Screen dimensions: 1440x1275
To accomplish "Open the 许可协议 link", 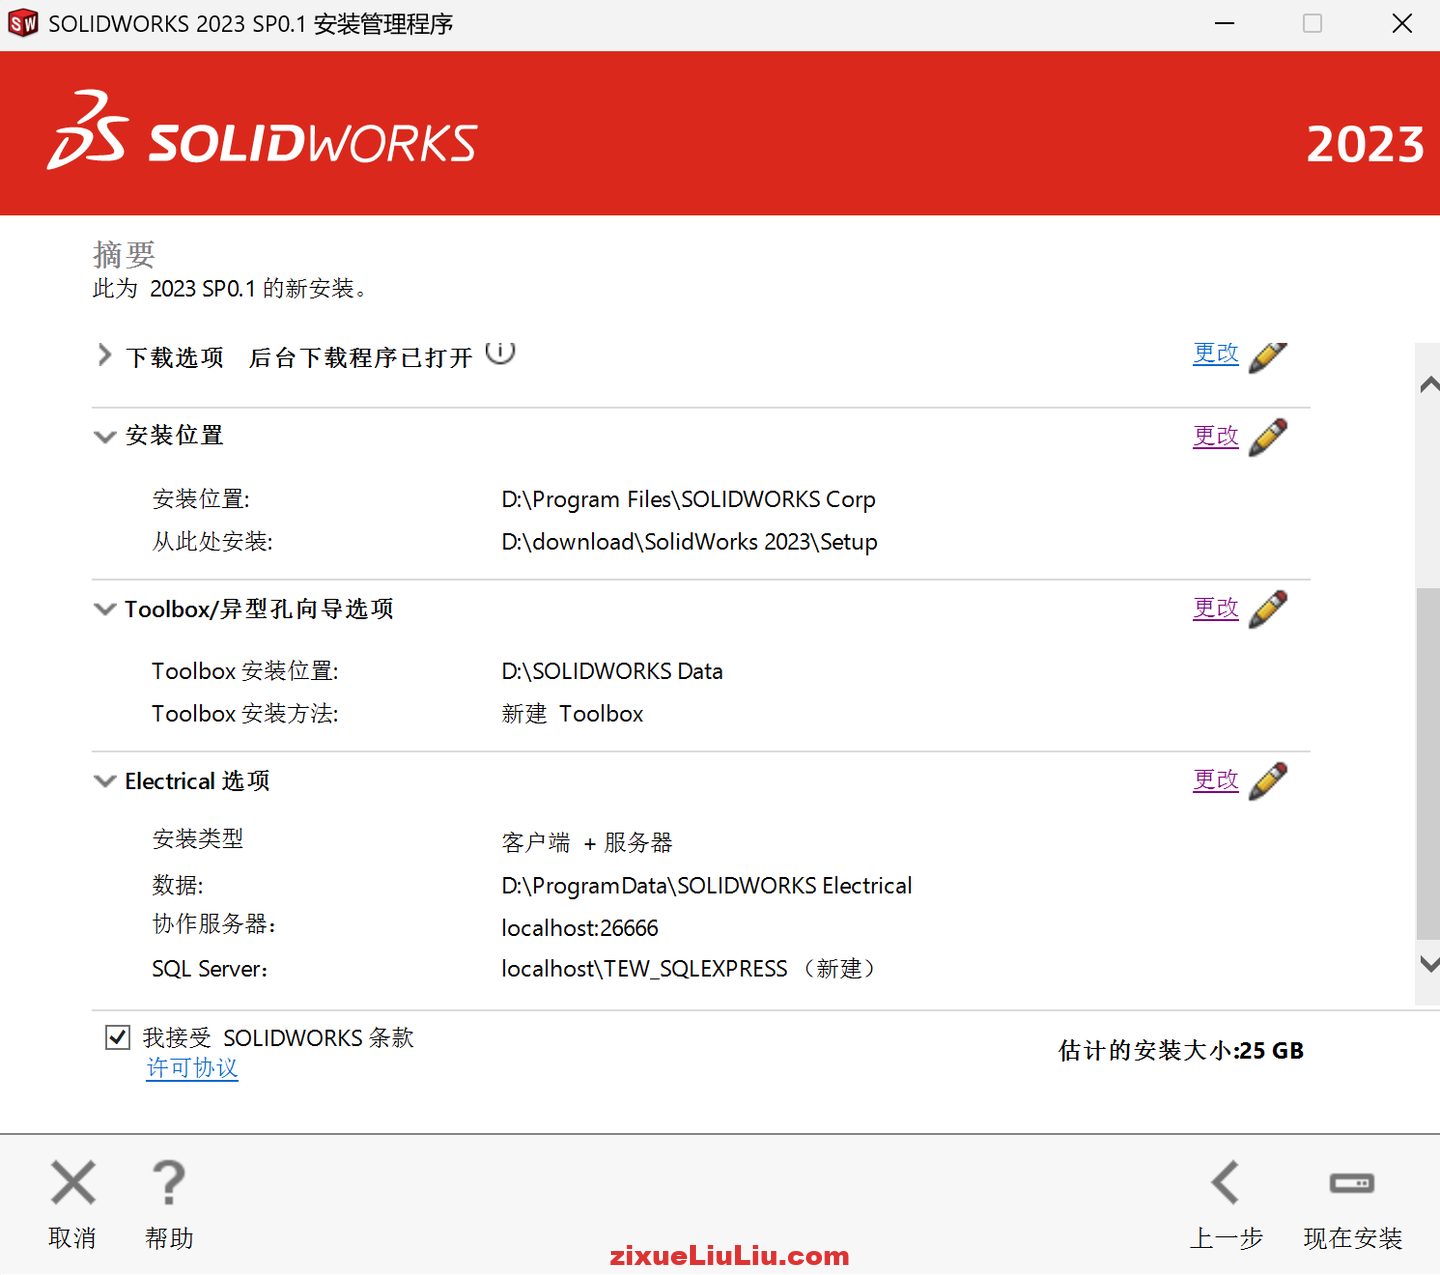I will (192, 1068).
